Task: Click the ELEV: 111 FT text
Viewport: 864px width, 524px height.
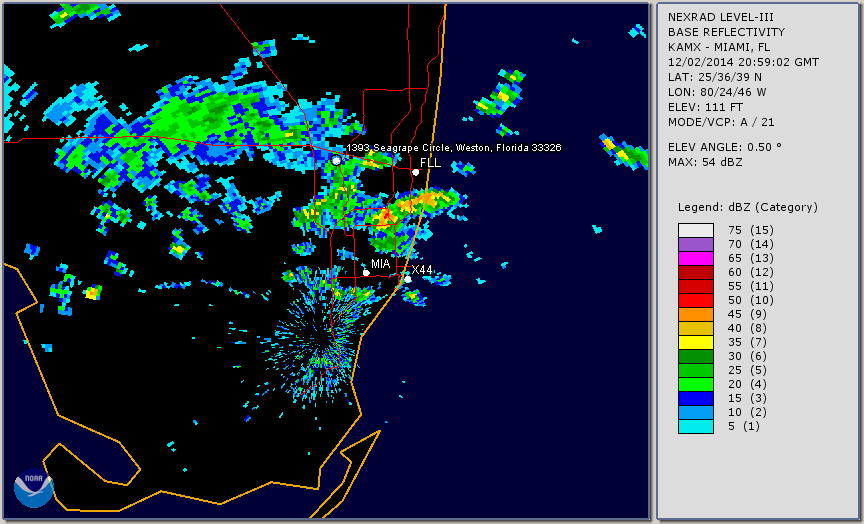Action: tap(705, 107)
